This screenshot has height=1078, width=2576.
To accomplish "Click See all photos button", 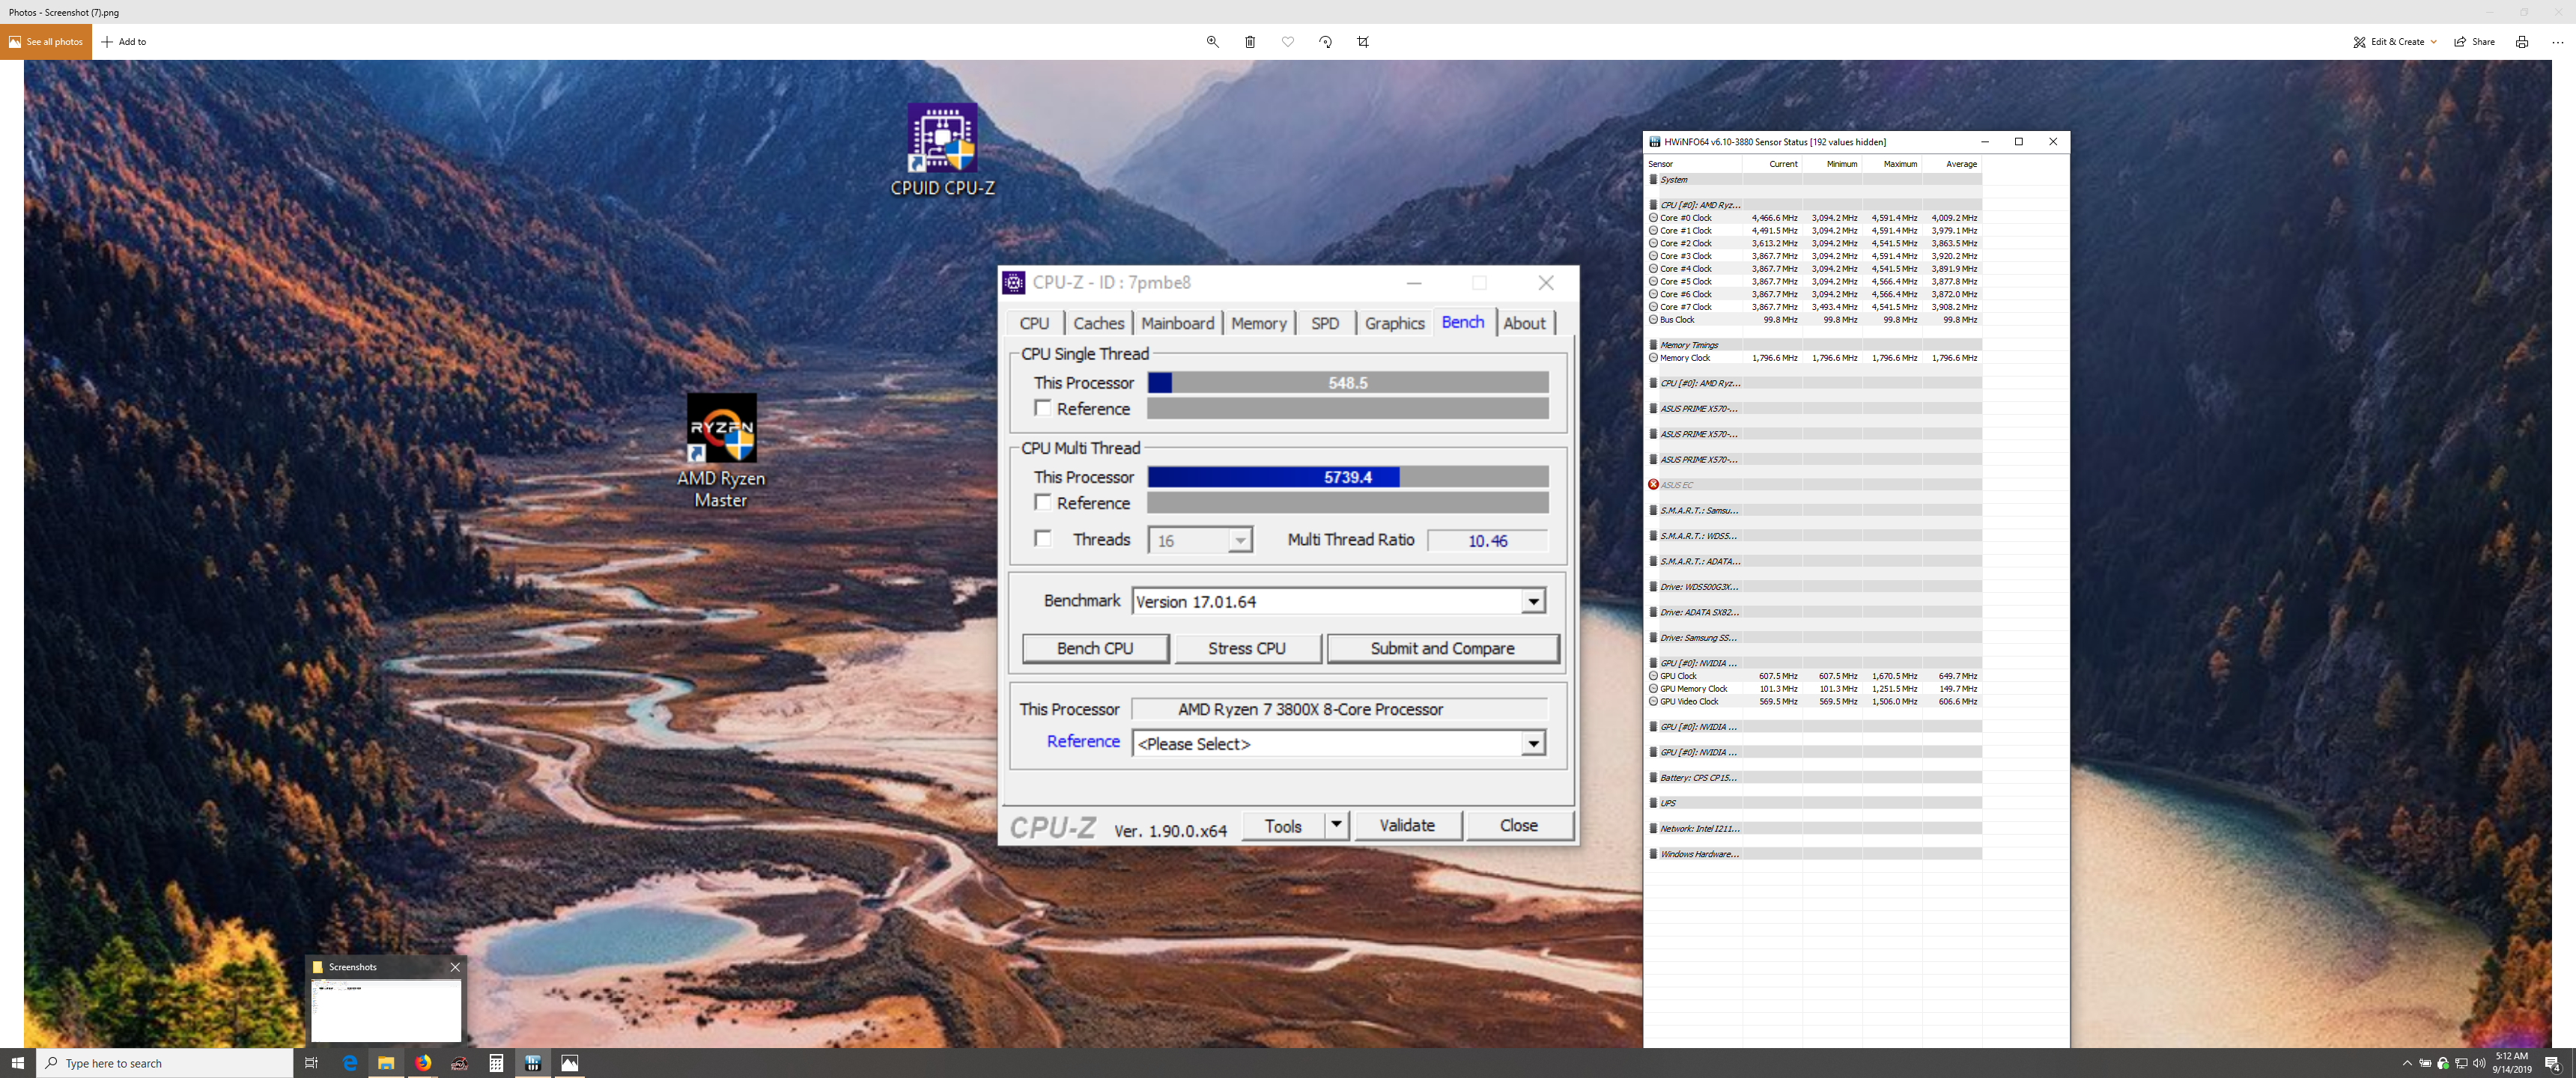I will click(x=46, y=42).
